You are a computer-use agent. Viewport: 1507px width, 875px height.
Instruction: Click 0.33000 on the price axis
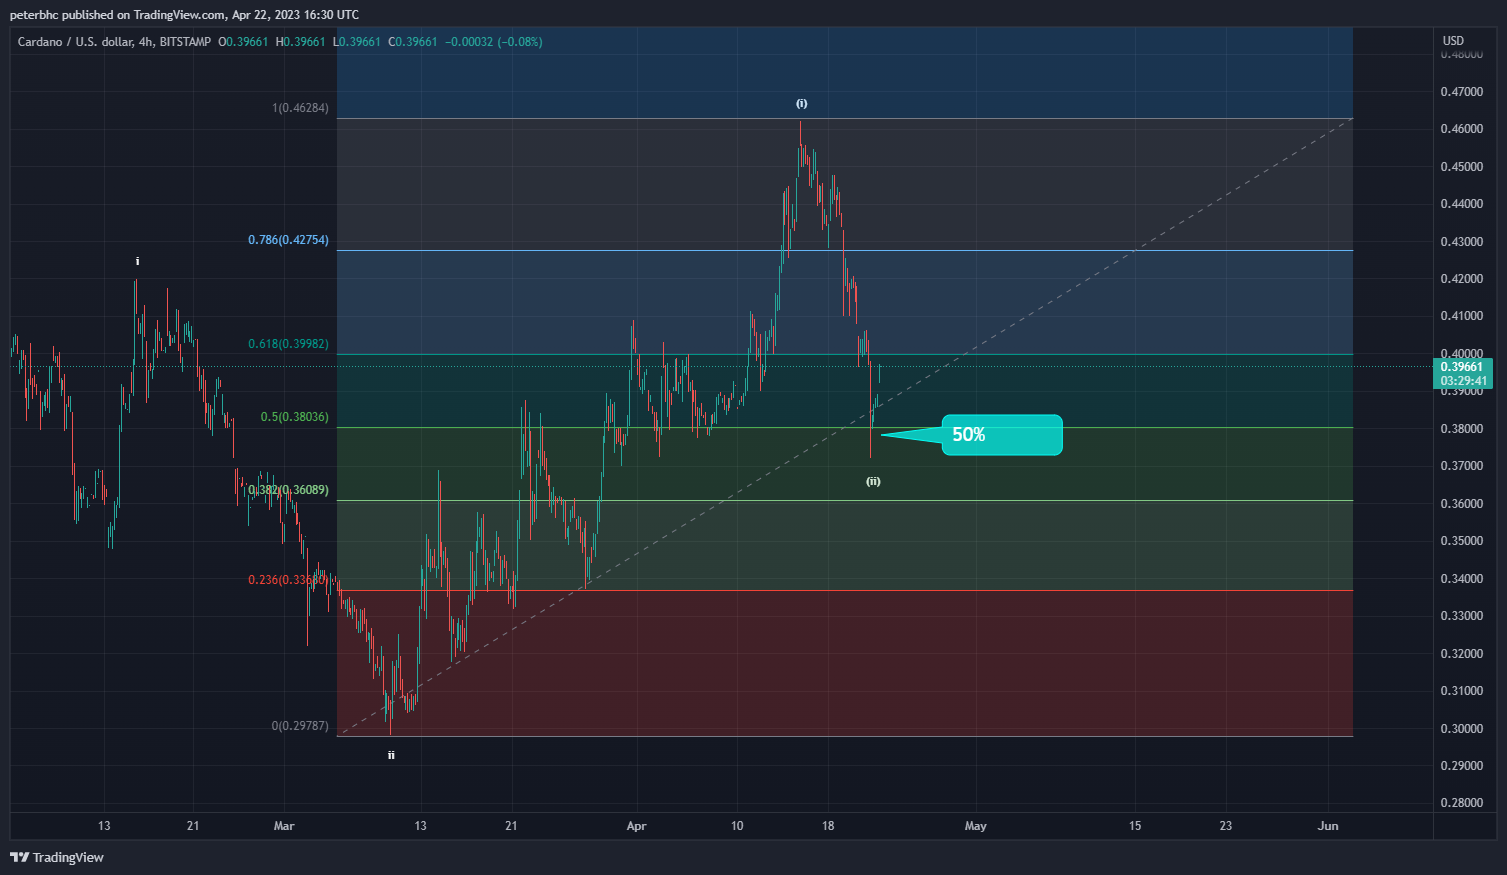coord(1462,616)
